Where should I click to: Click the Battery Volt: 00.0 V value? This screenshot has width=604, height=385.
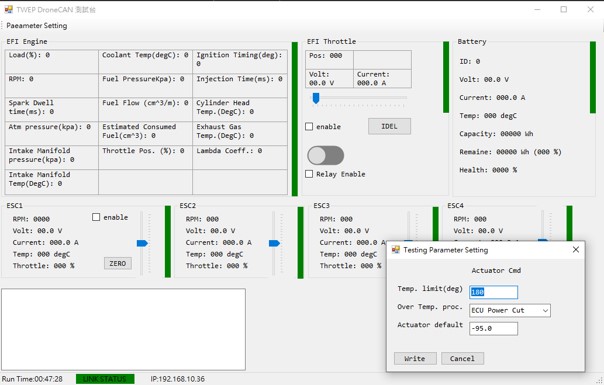click(484, 80)
